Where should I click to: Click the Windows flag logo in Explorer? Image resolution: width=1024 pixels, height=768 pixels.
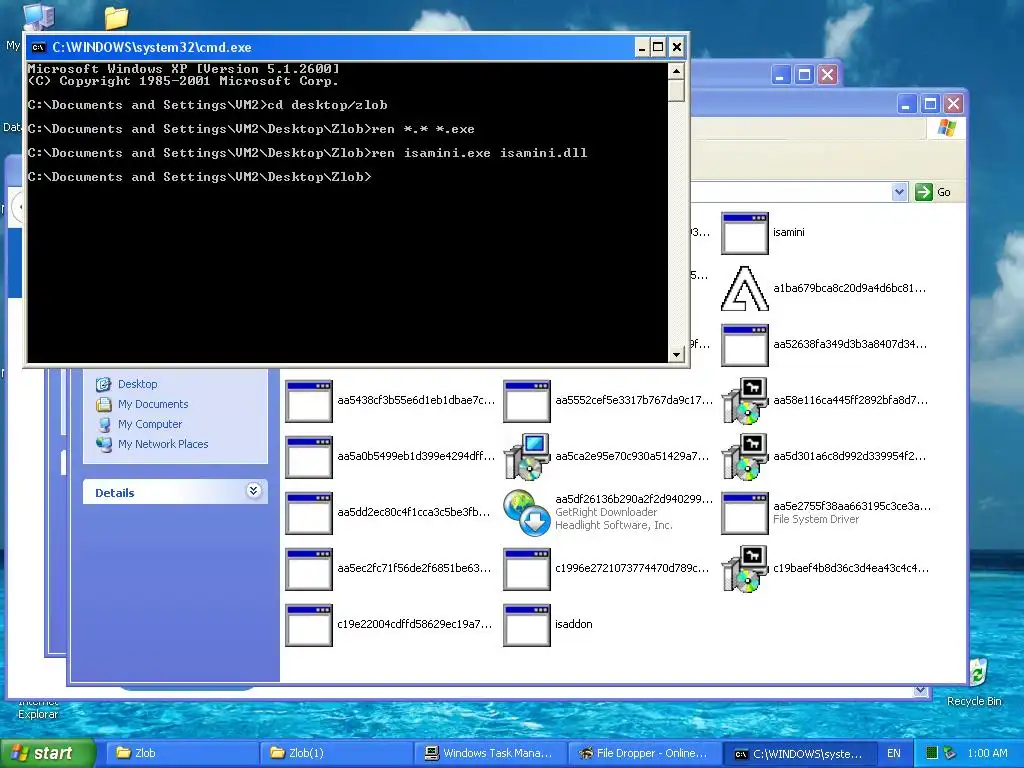(x=946, y=128)
